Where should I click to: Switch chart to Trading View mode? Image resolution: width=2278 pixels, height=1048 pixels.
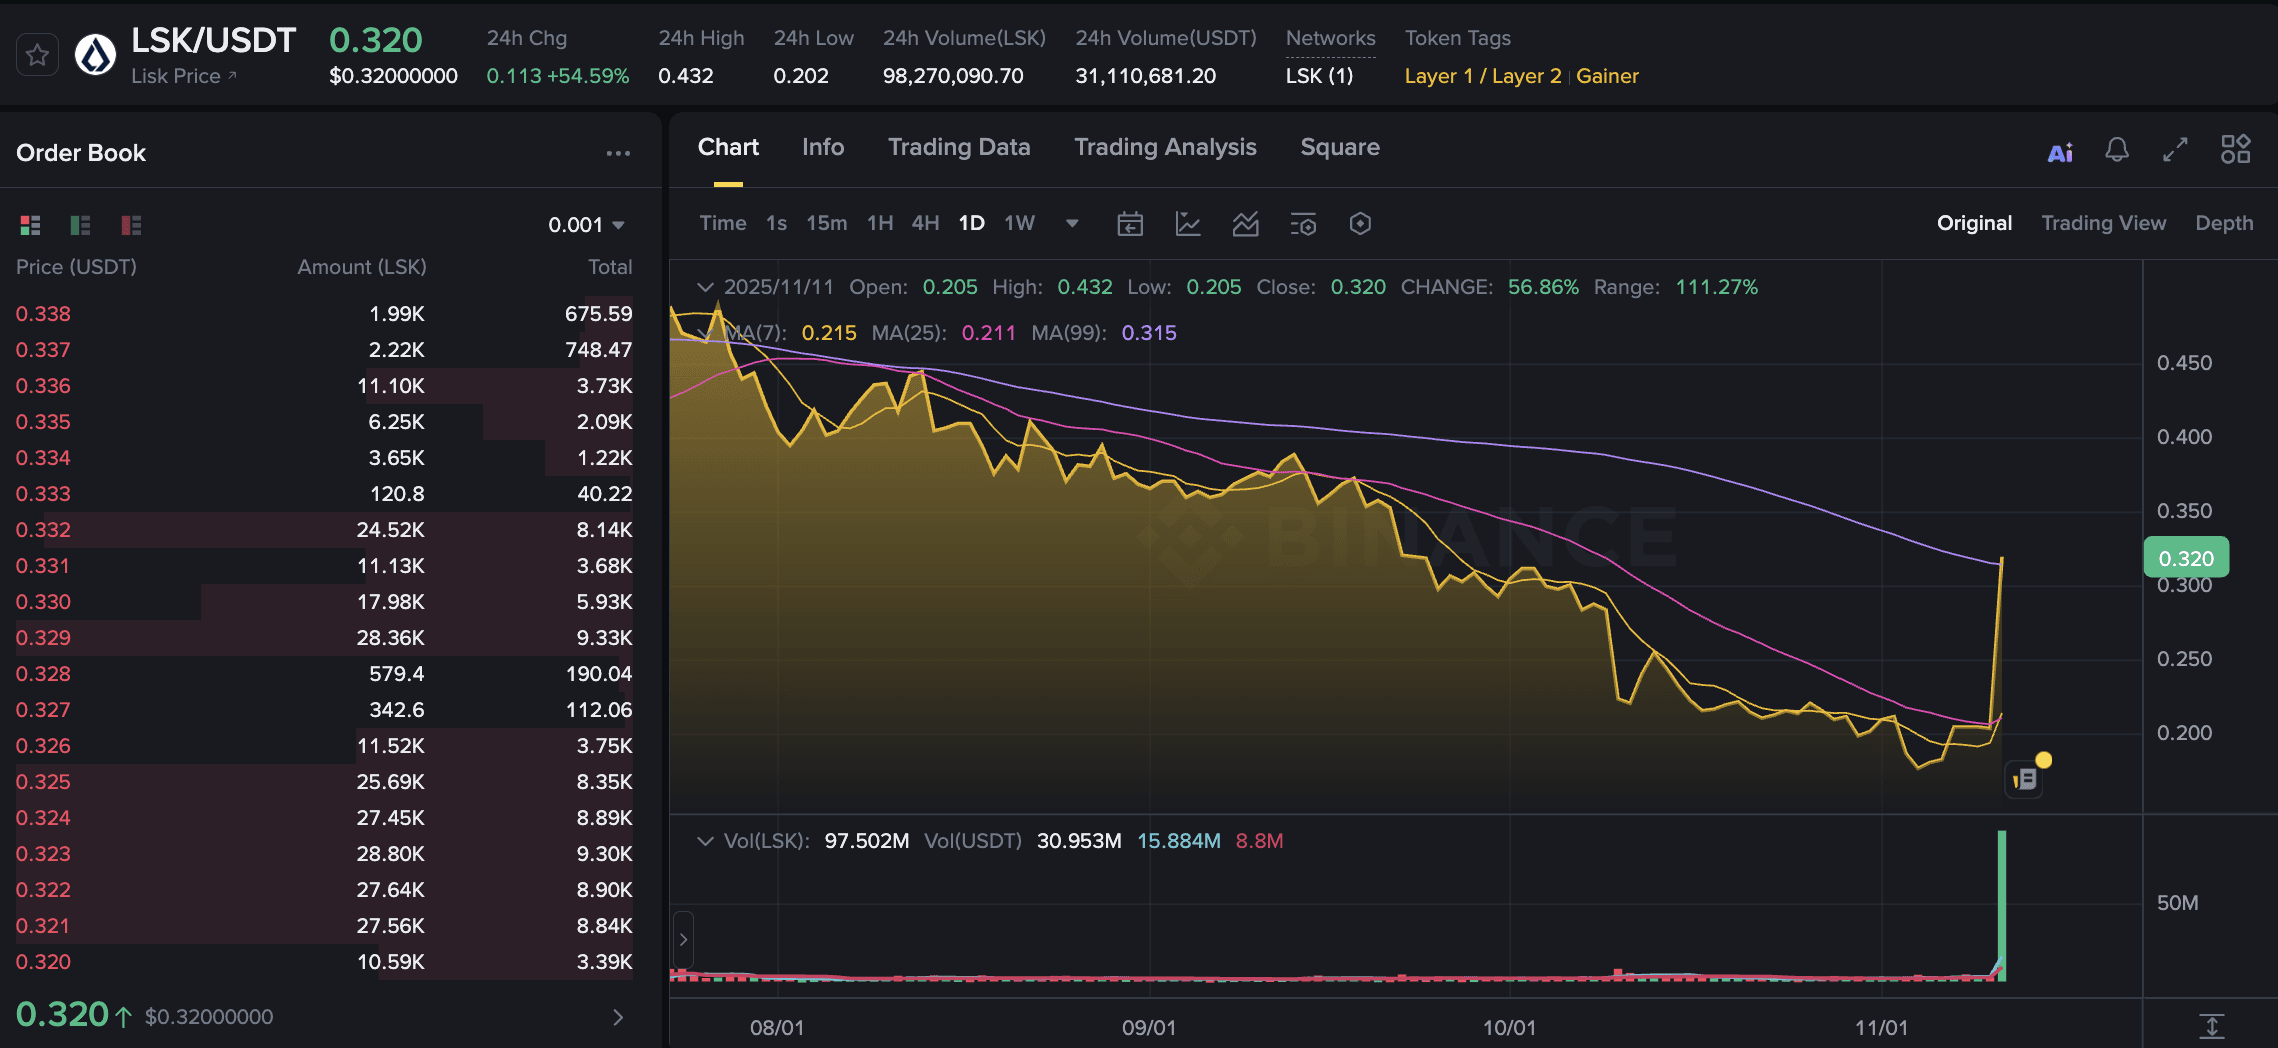(2103, 223)
